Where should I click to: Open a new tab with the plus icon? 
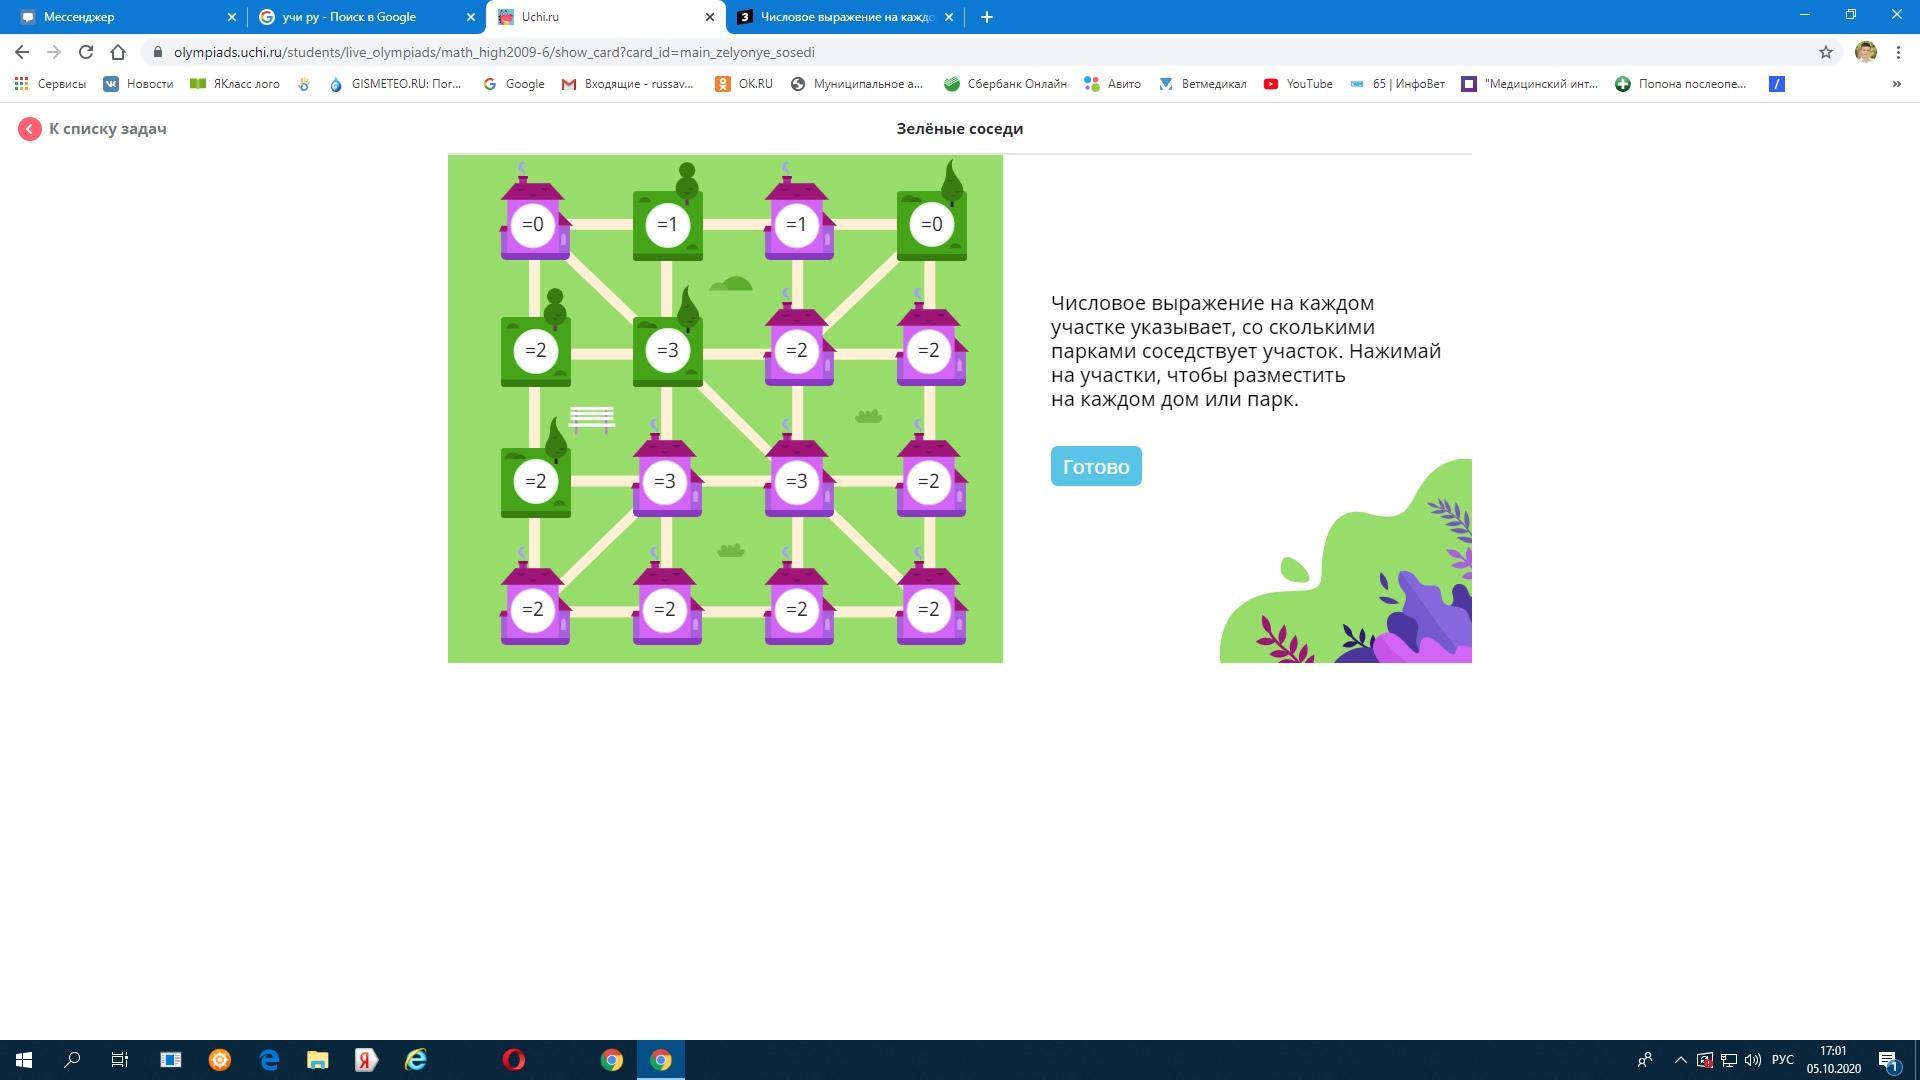click(x=987, y=17)
